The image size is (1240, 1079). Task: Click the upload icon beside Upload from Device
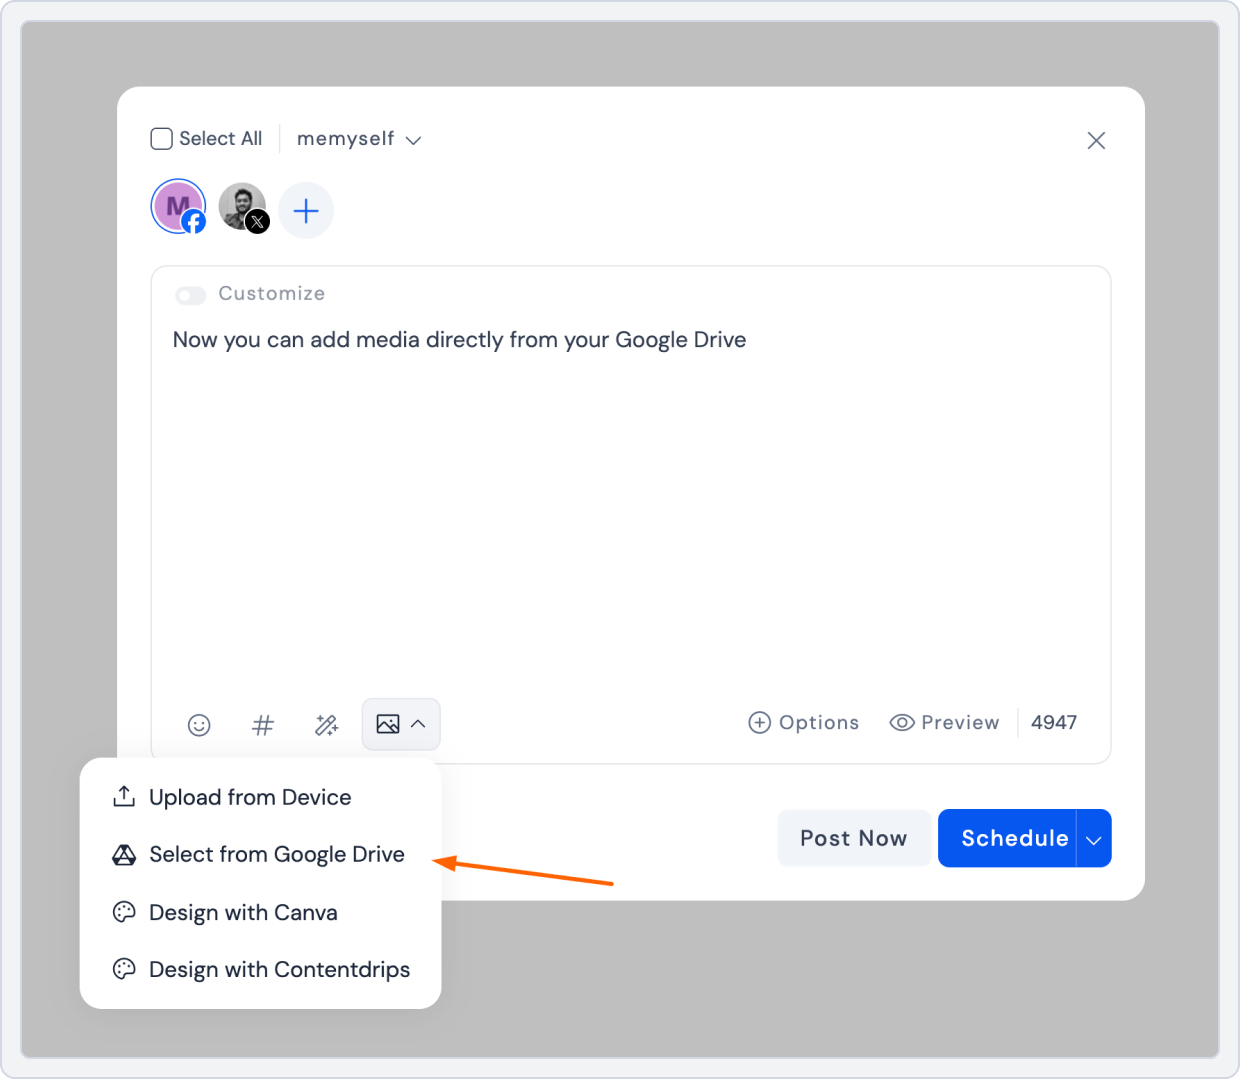122,796
